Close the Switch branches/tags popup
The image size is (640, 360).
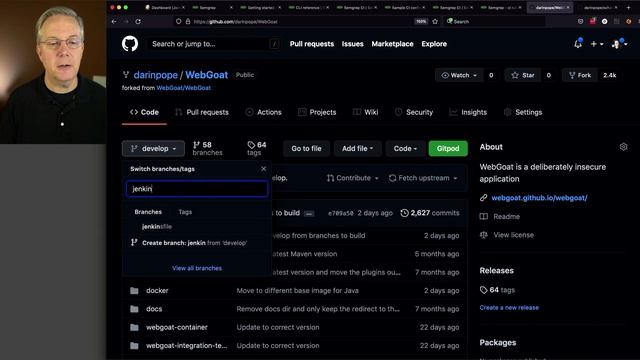263,169
